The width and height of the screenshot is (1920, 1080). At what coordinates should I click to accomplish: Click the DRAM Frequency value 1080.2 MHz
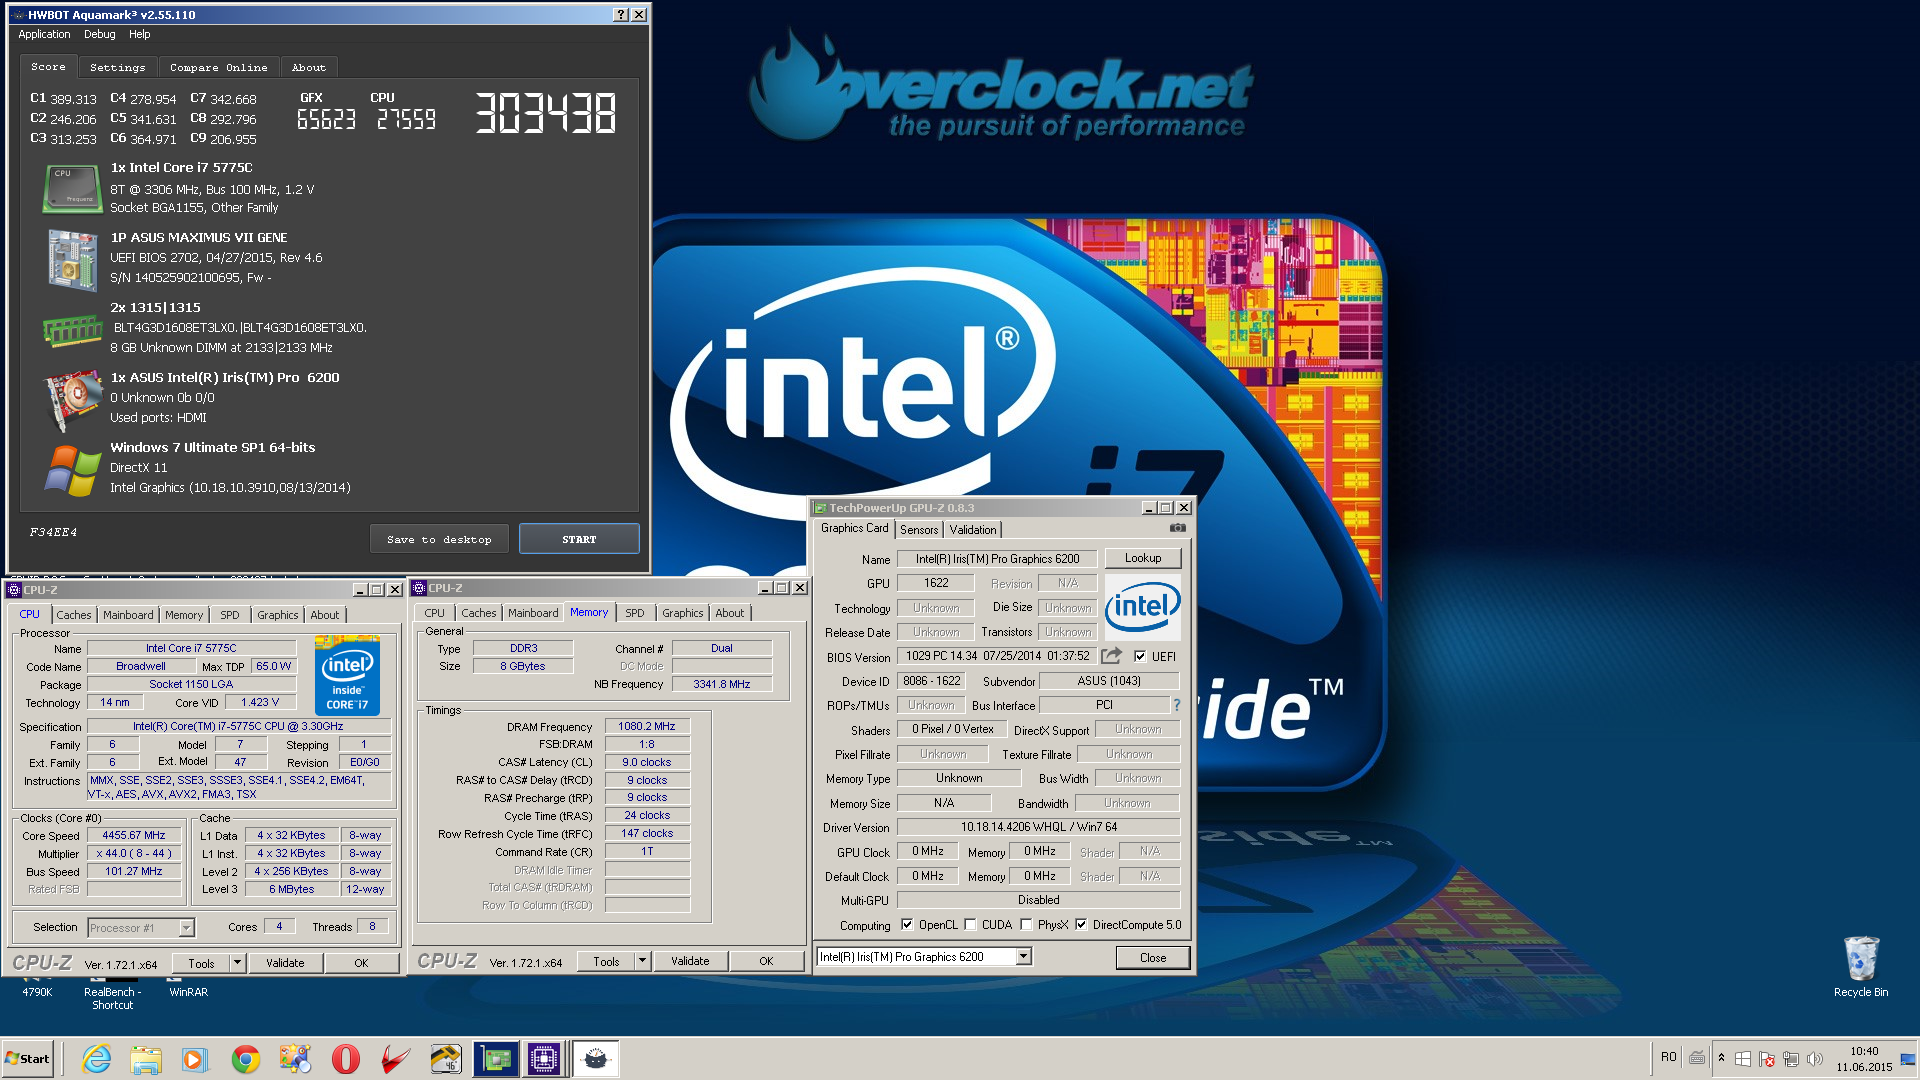pos(647,727)
